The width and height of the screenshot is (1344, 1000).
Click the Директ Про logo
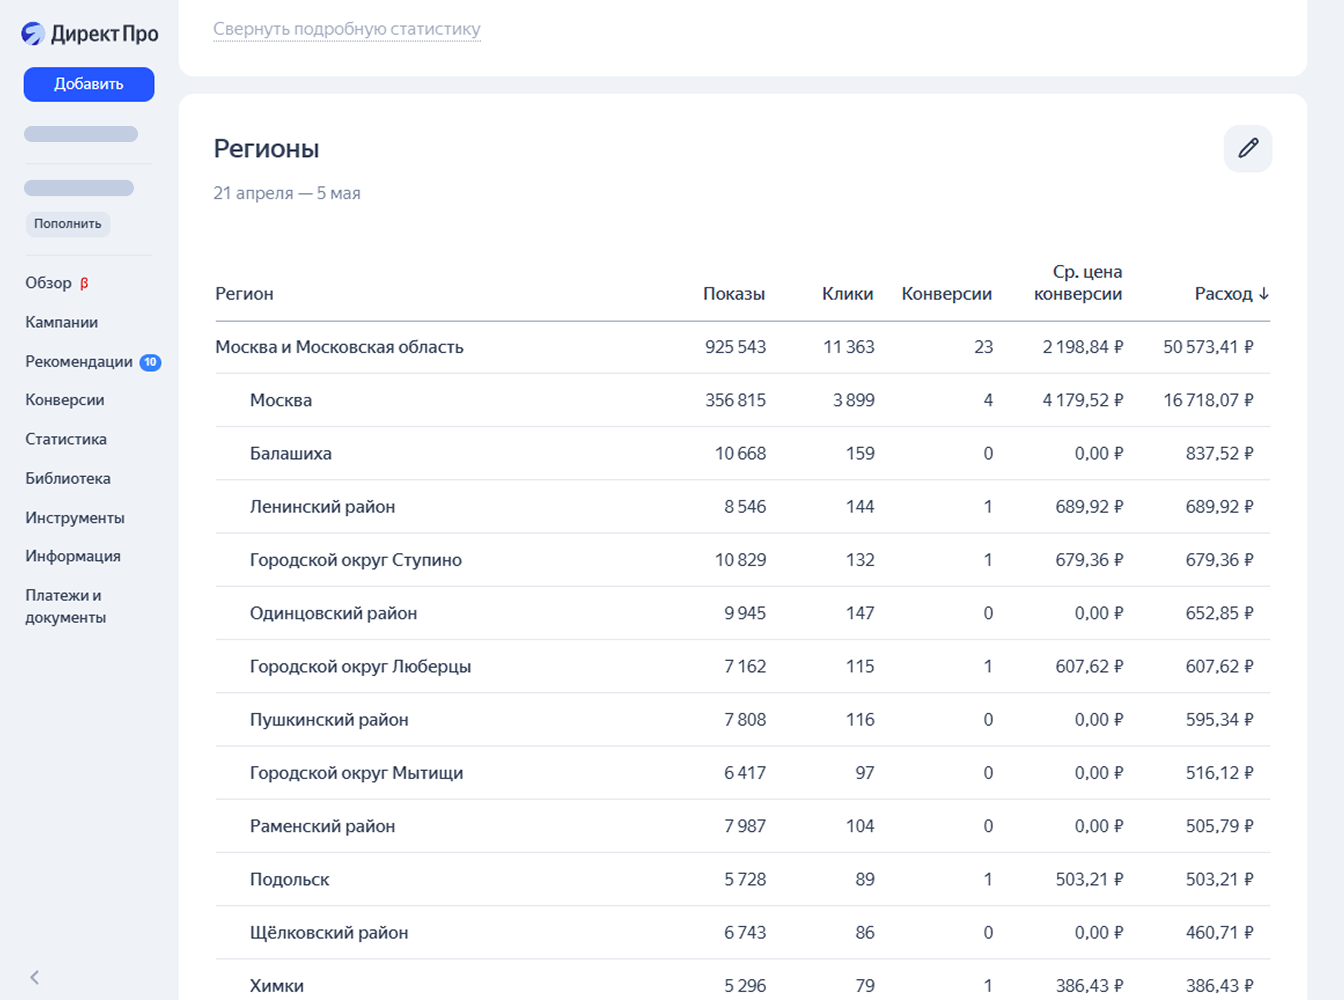pos(89,34)
